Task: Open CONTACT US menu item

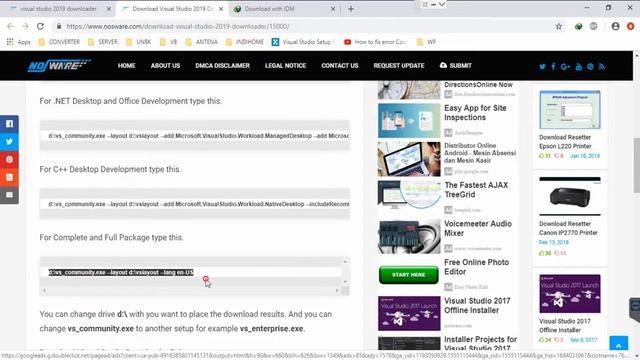Action: click(x=340, y=65)
